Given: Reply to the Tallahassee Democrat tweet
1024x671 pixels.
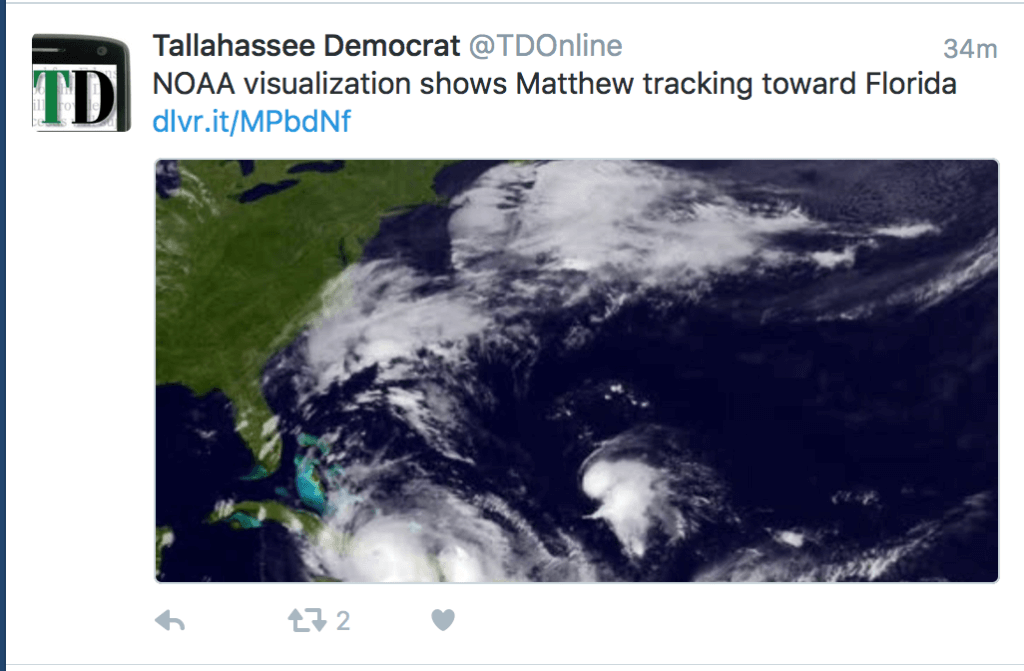Looking at the screenshot, I should 170,620.
